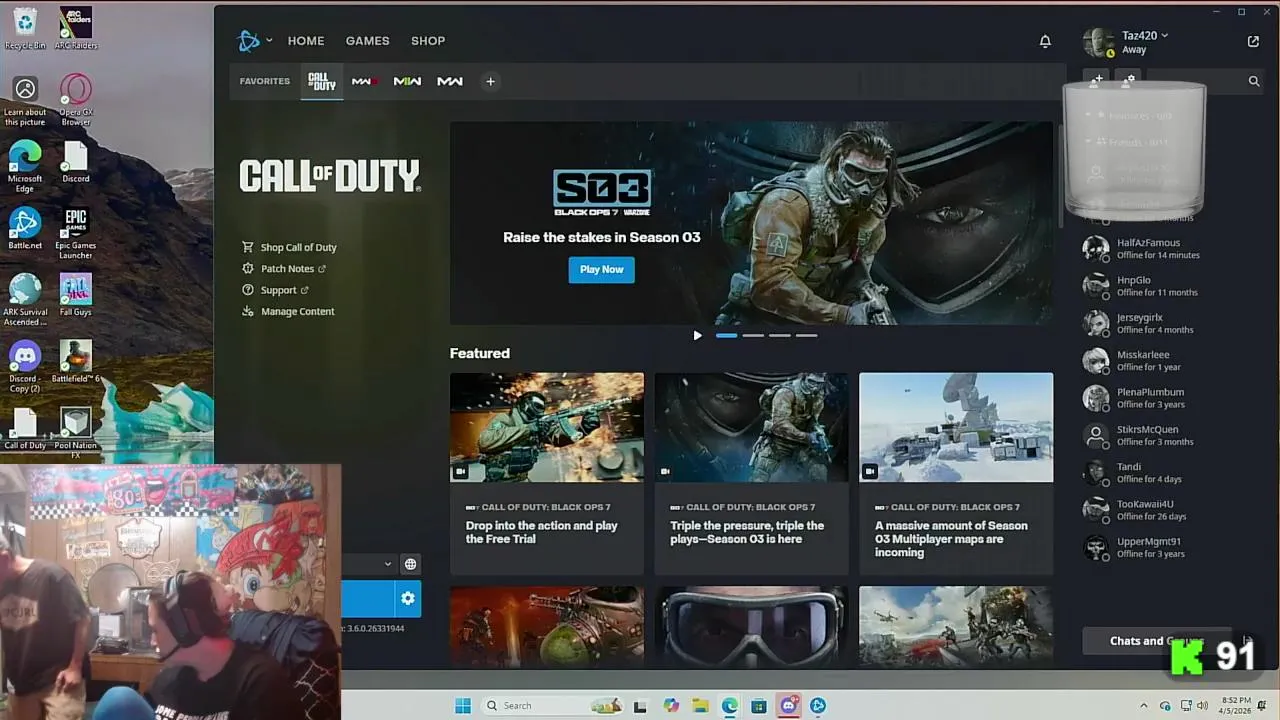
Task: Select Fall Guys desktop icon
Action: 76,295
